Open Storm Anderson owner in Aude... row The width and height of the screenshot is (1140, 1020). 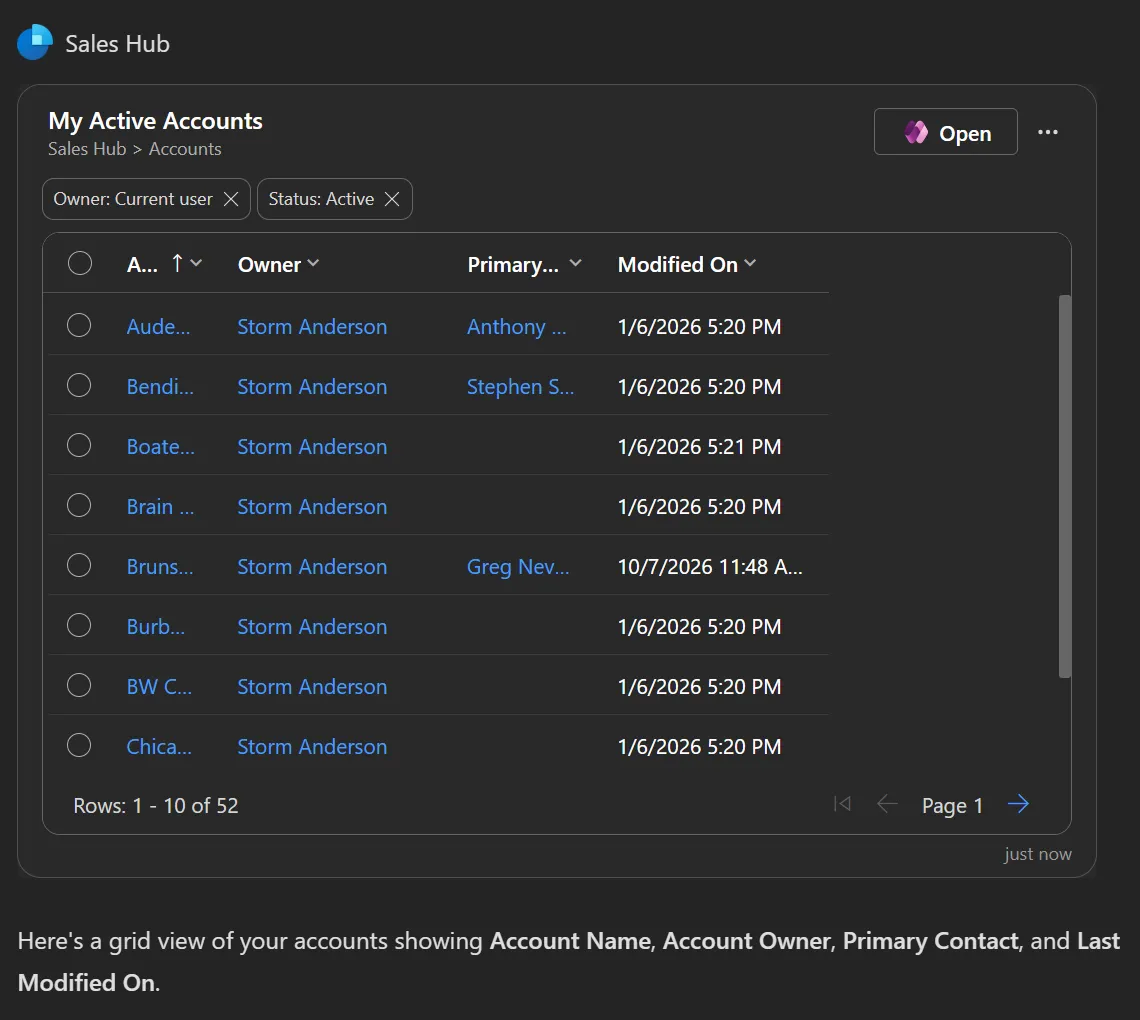(312, 326)
